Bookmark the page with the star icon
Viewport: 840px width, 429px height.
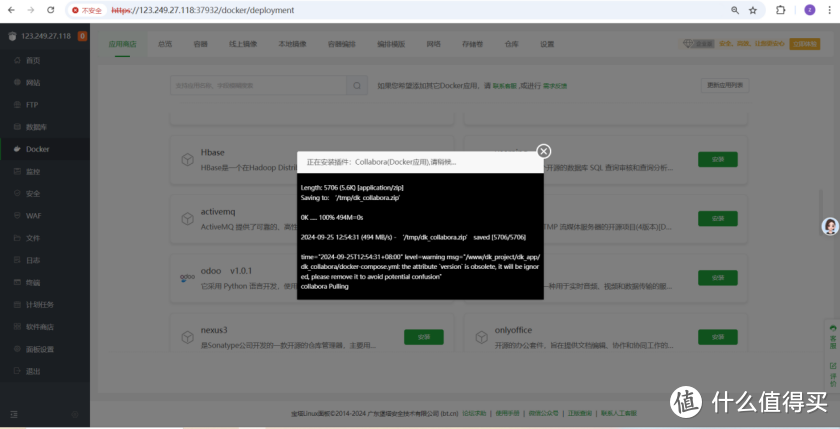[753, 10]
